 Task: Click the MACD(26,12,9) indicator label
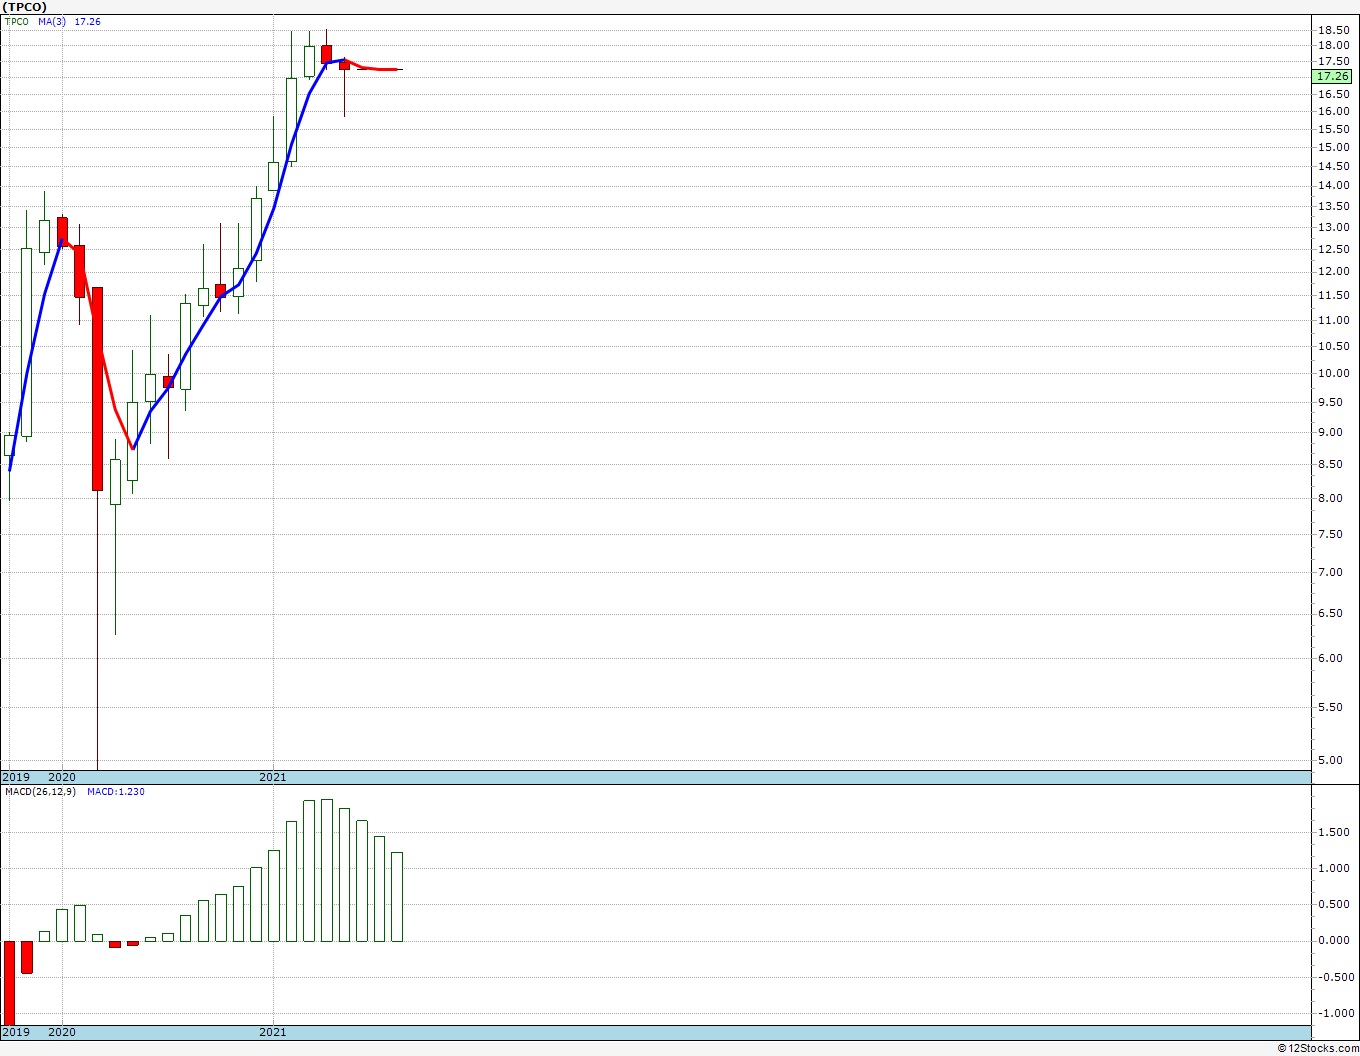click(x=40, y=792)
